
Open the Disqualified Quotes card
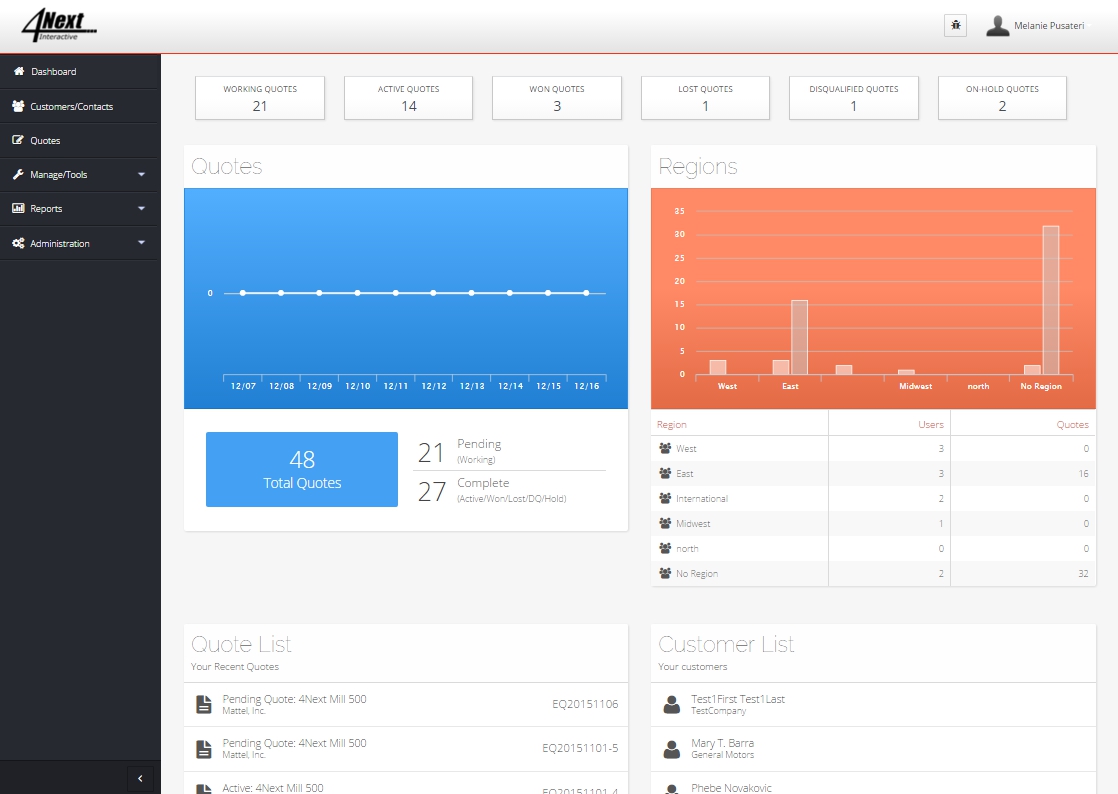coord(853,98)
